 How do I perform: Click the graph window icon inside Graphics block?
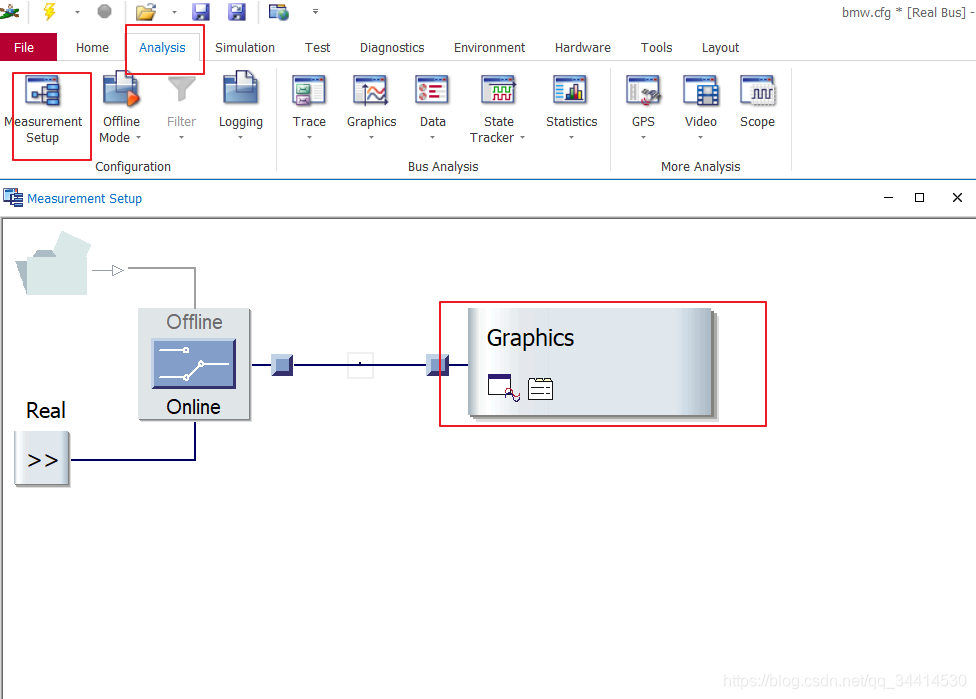[504, 388]
